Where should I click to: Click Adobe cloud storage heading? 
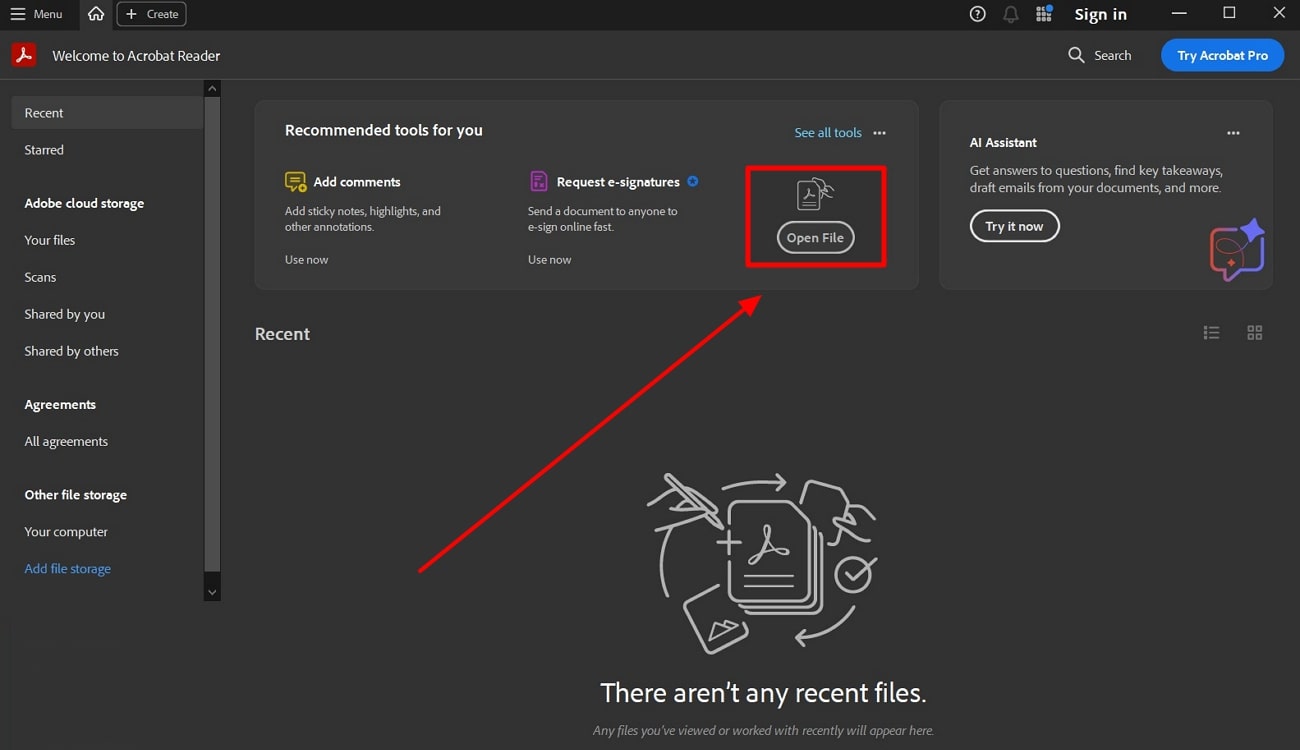84,203
